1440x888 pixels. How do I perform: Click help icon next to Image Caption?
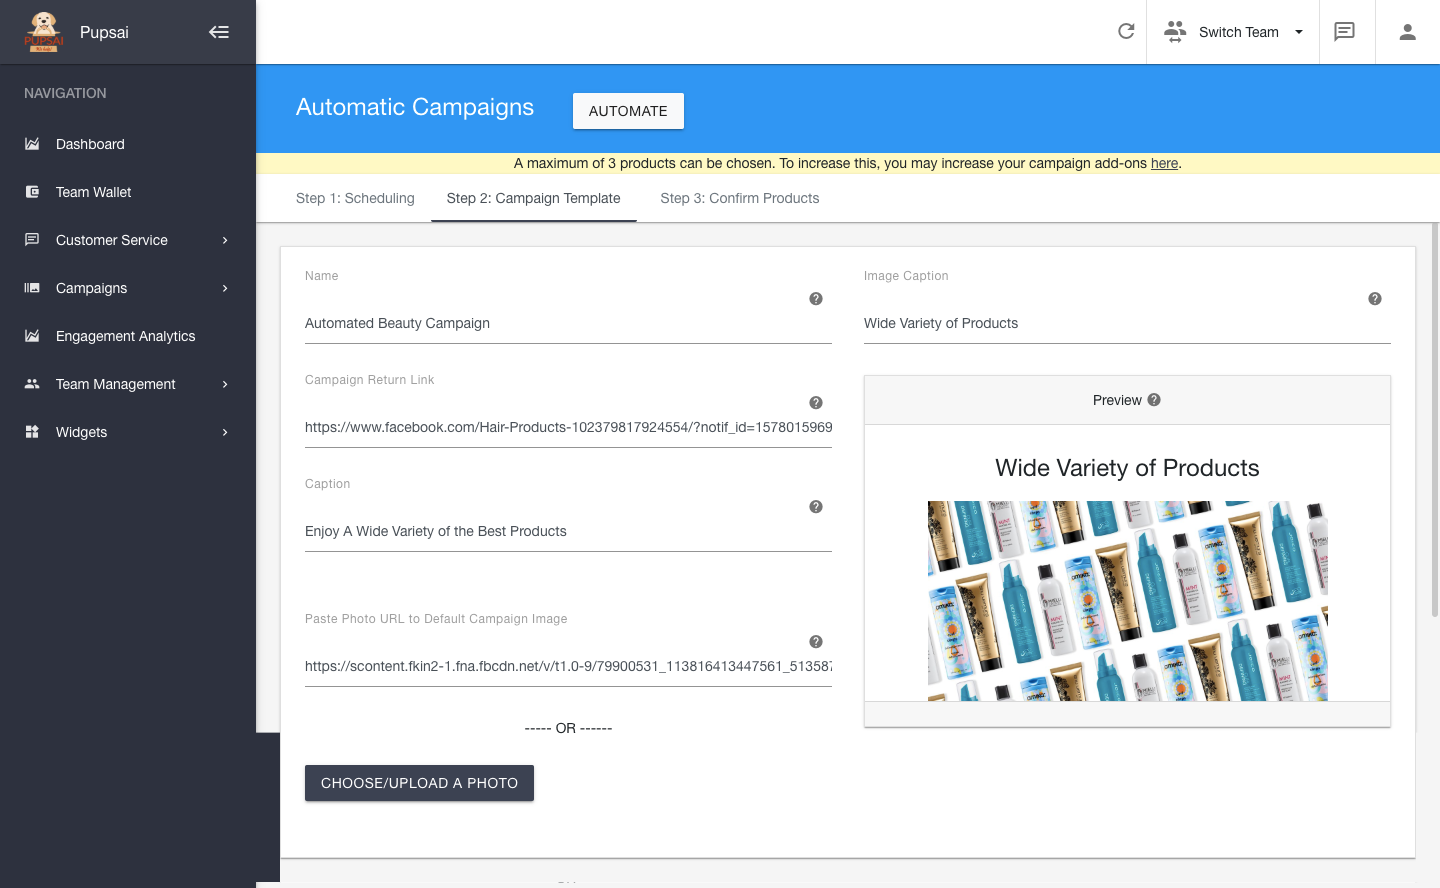pos(1375,299)
